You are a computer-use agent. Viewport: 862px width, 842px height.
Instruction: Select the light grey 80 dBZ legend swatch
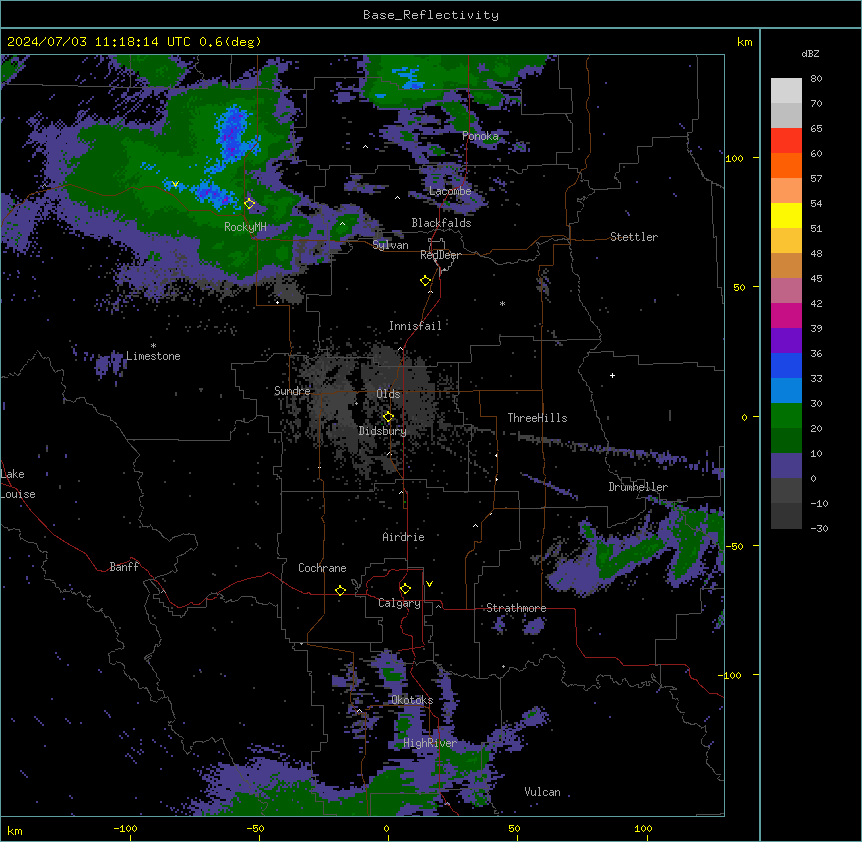pos(786,91)
